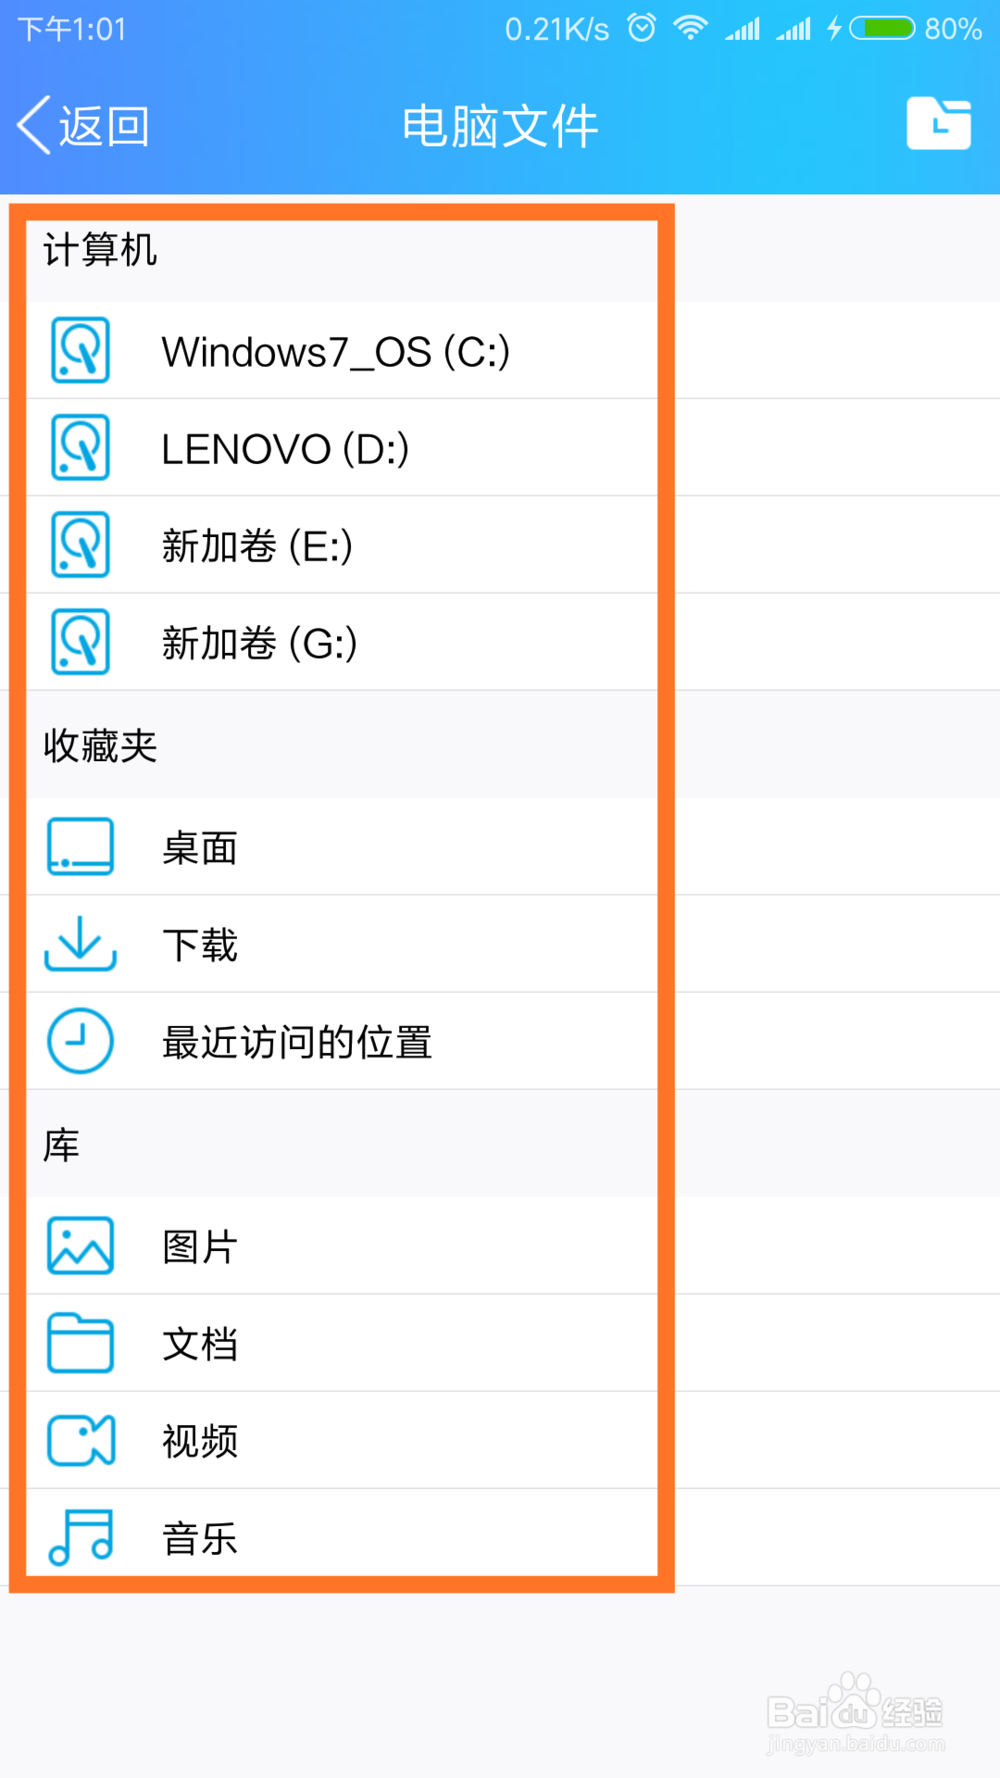
Task: Switch to the 电脑文件 title
Action: click(499, 123)
